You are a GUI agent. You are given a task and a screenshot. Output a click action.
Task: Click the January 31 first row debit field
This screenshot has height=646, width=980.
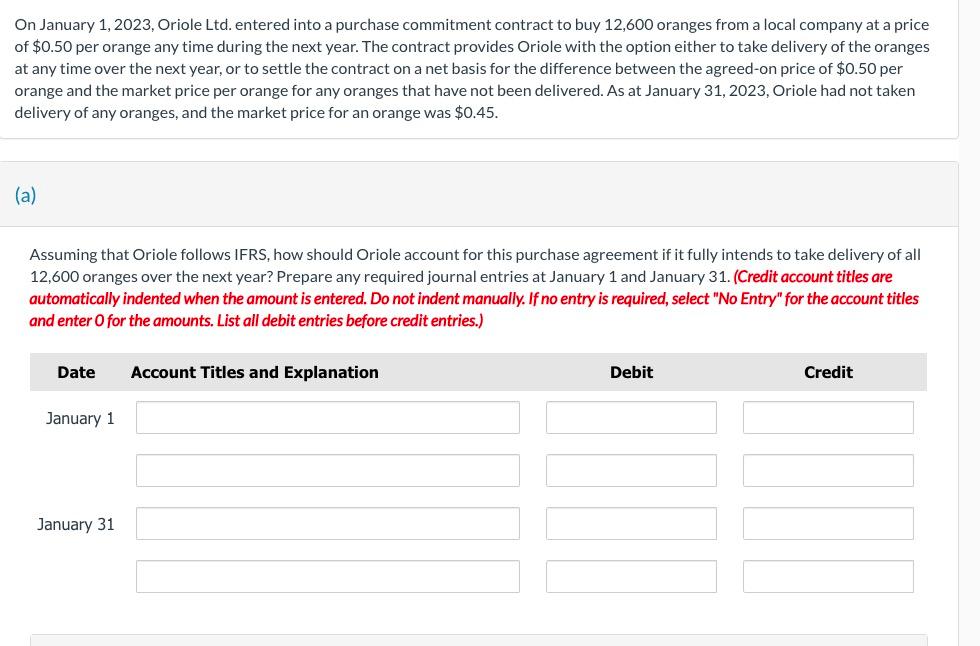click(x=631, y=523)
